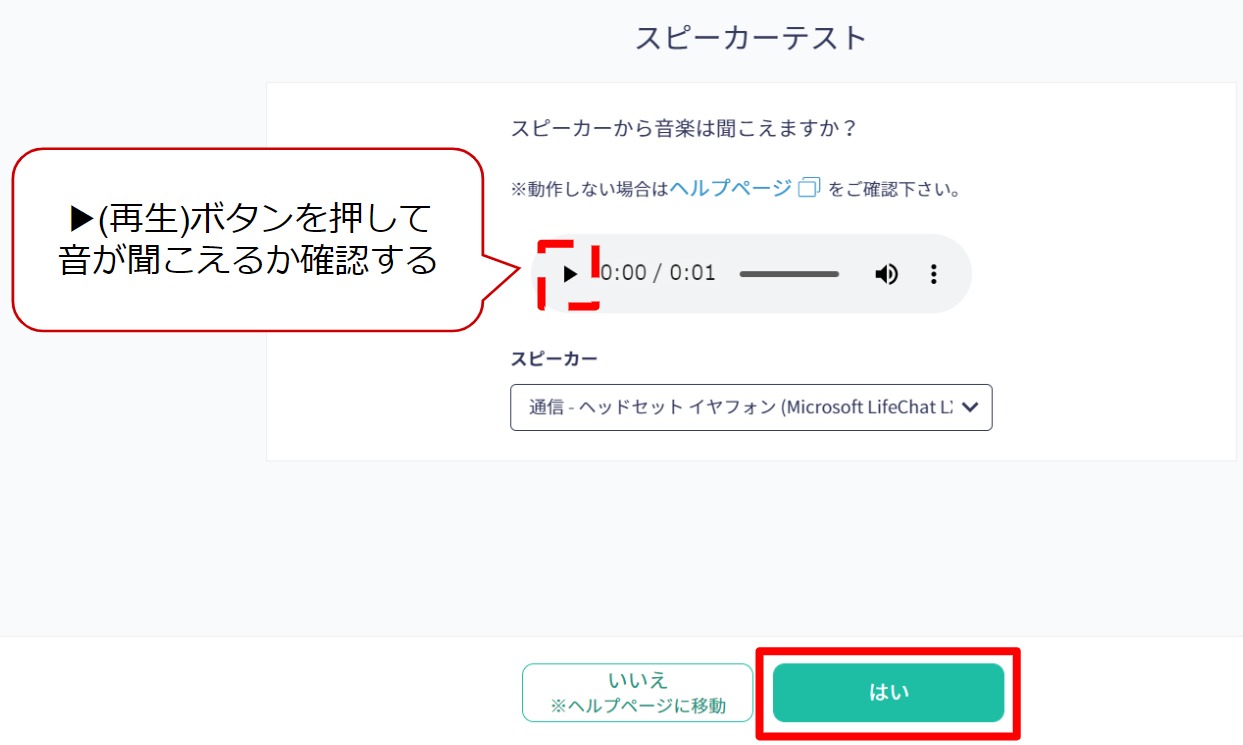Choose いいえ to go to help page
Image resolution: width=1243 pixels, height=745 pixels.
coord(637,692)
